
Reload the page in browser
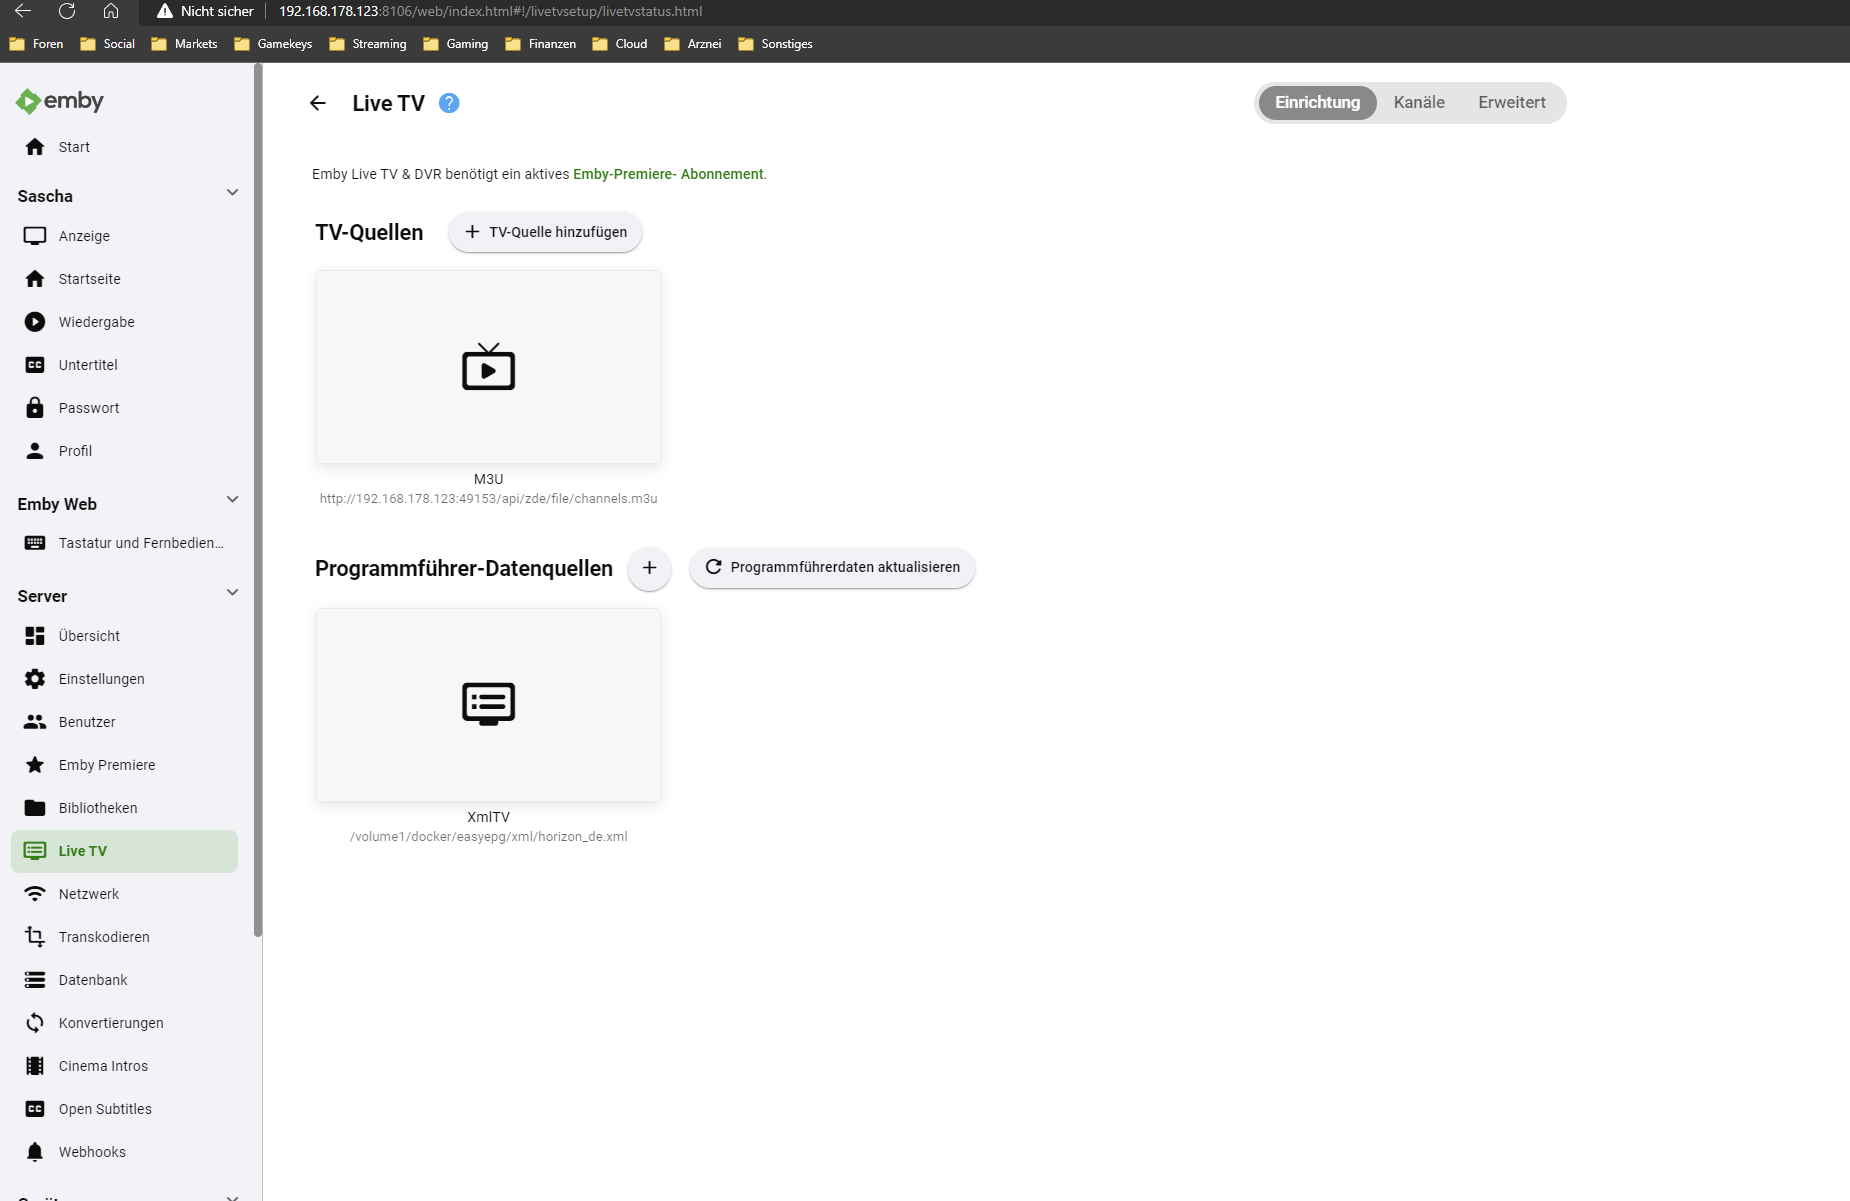point(67,11)
